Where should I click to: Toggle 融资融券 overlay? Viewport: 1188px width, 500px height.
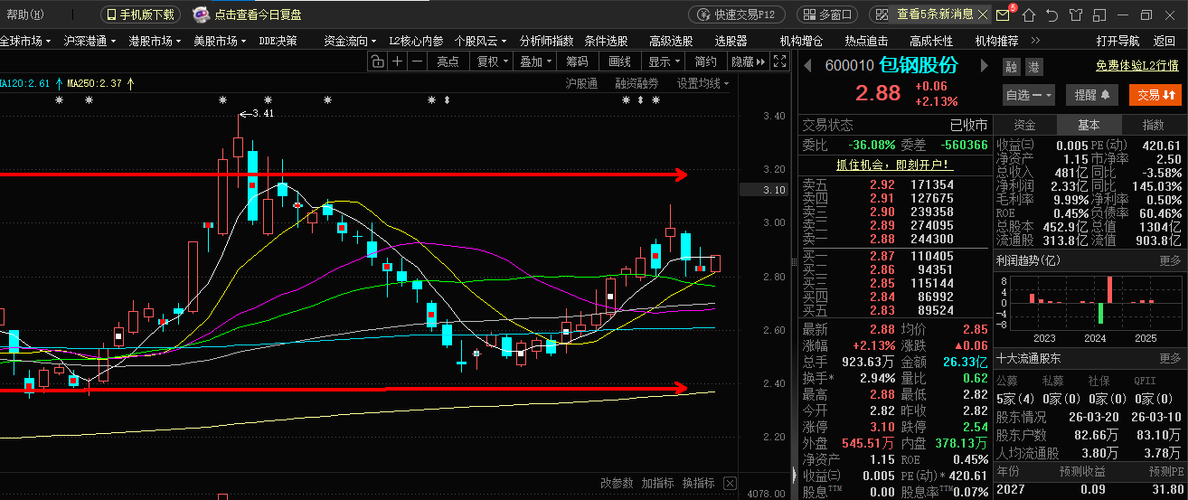[x=636, y=83]
